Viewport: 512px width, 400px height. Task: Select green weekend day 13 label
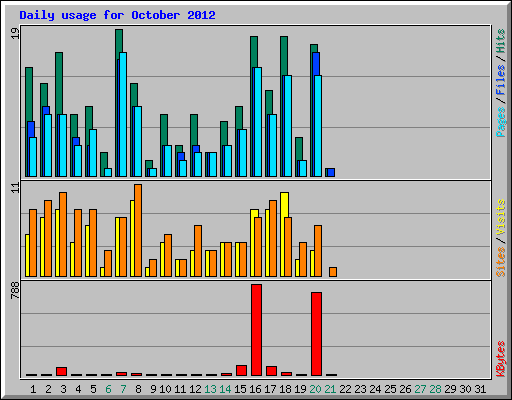(210, 389)
